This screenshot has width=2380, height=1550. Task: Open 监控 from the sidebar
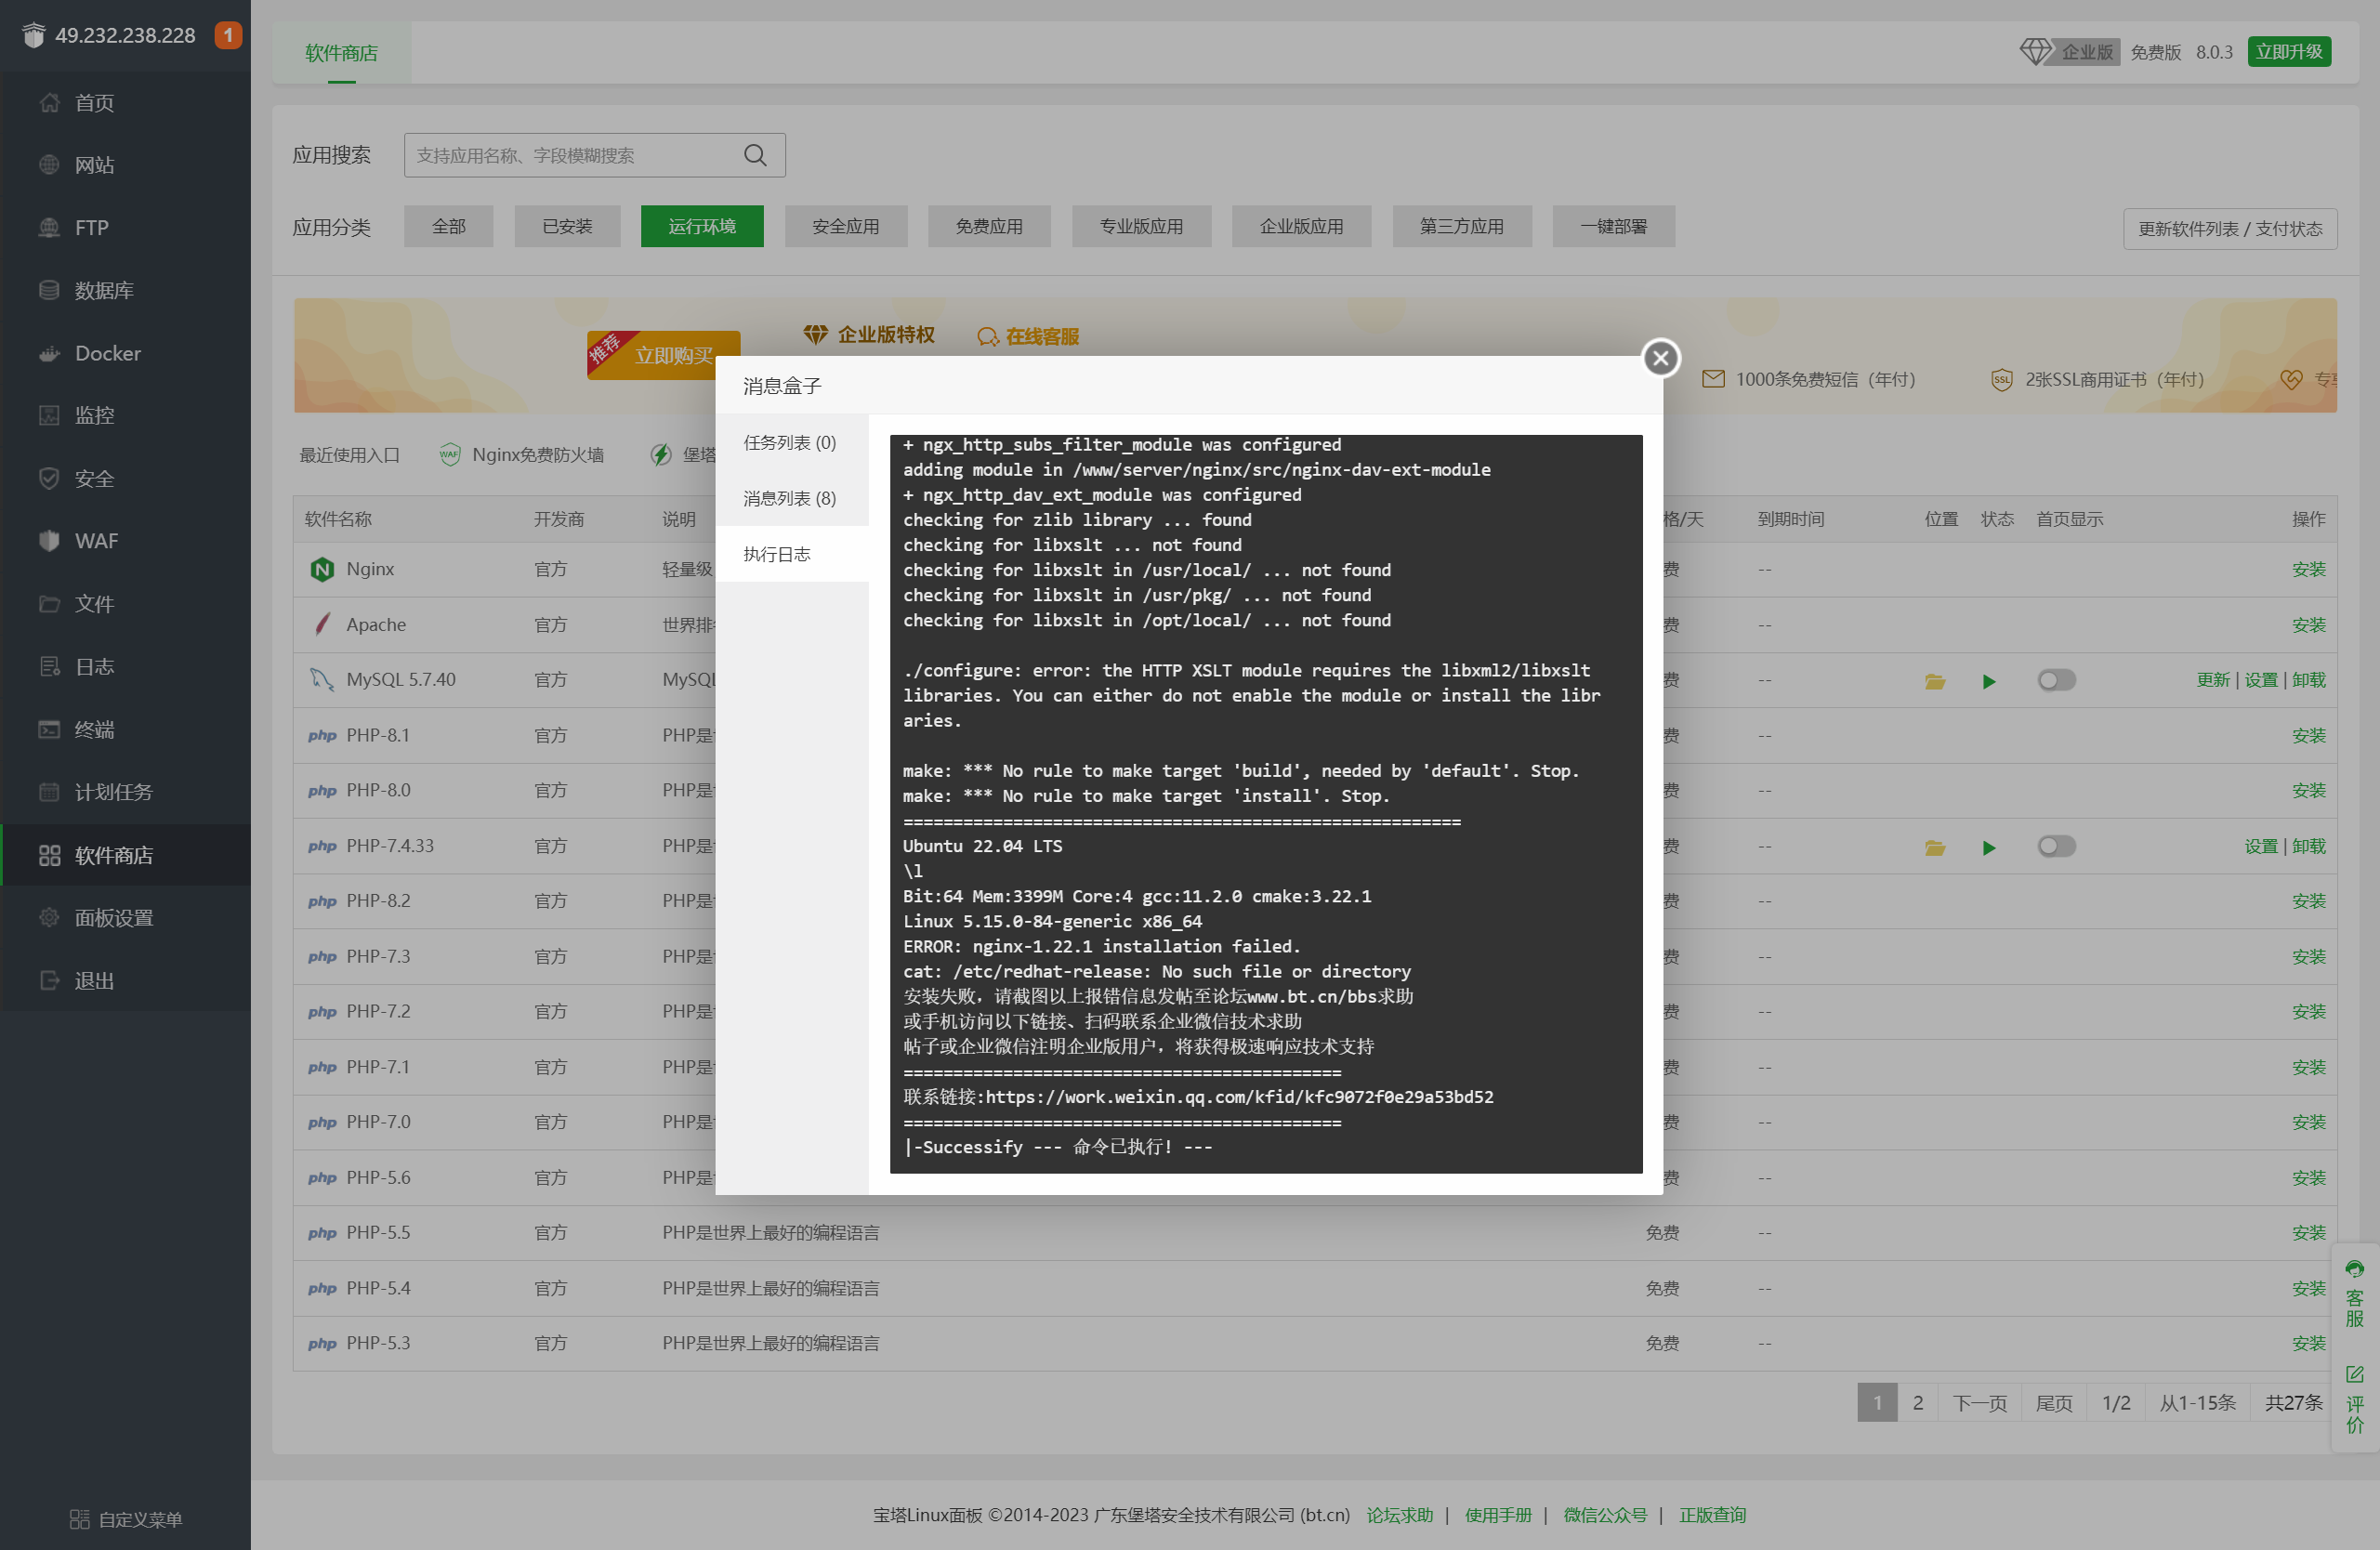tap(125, 415)
